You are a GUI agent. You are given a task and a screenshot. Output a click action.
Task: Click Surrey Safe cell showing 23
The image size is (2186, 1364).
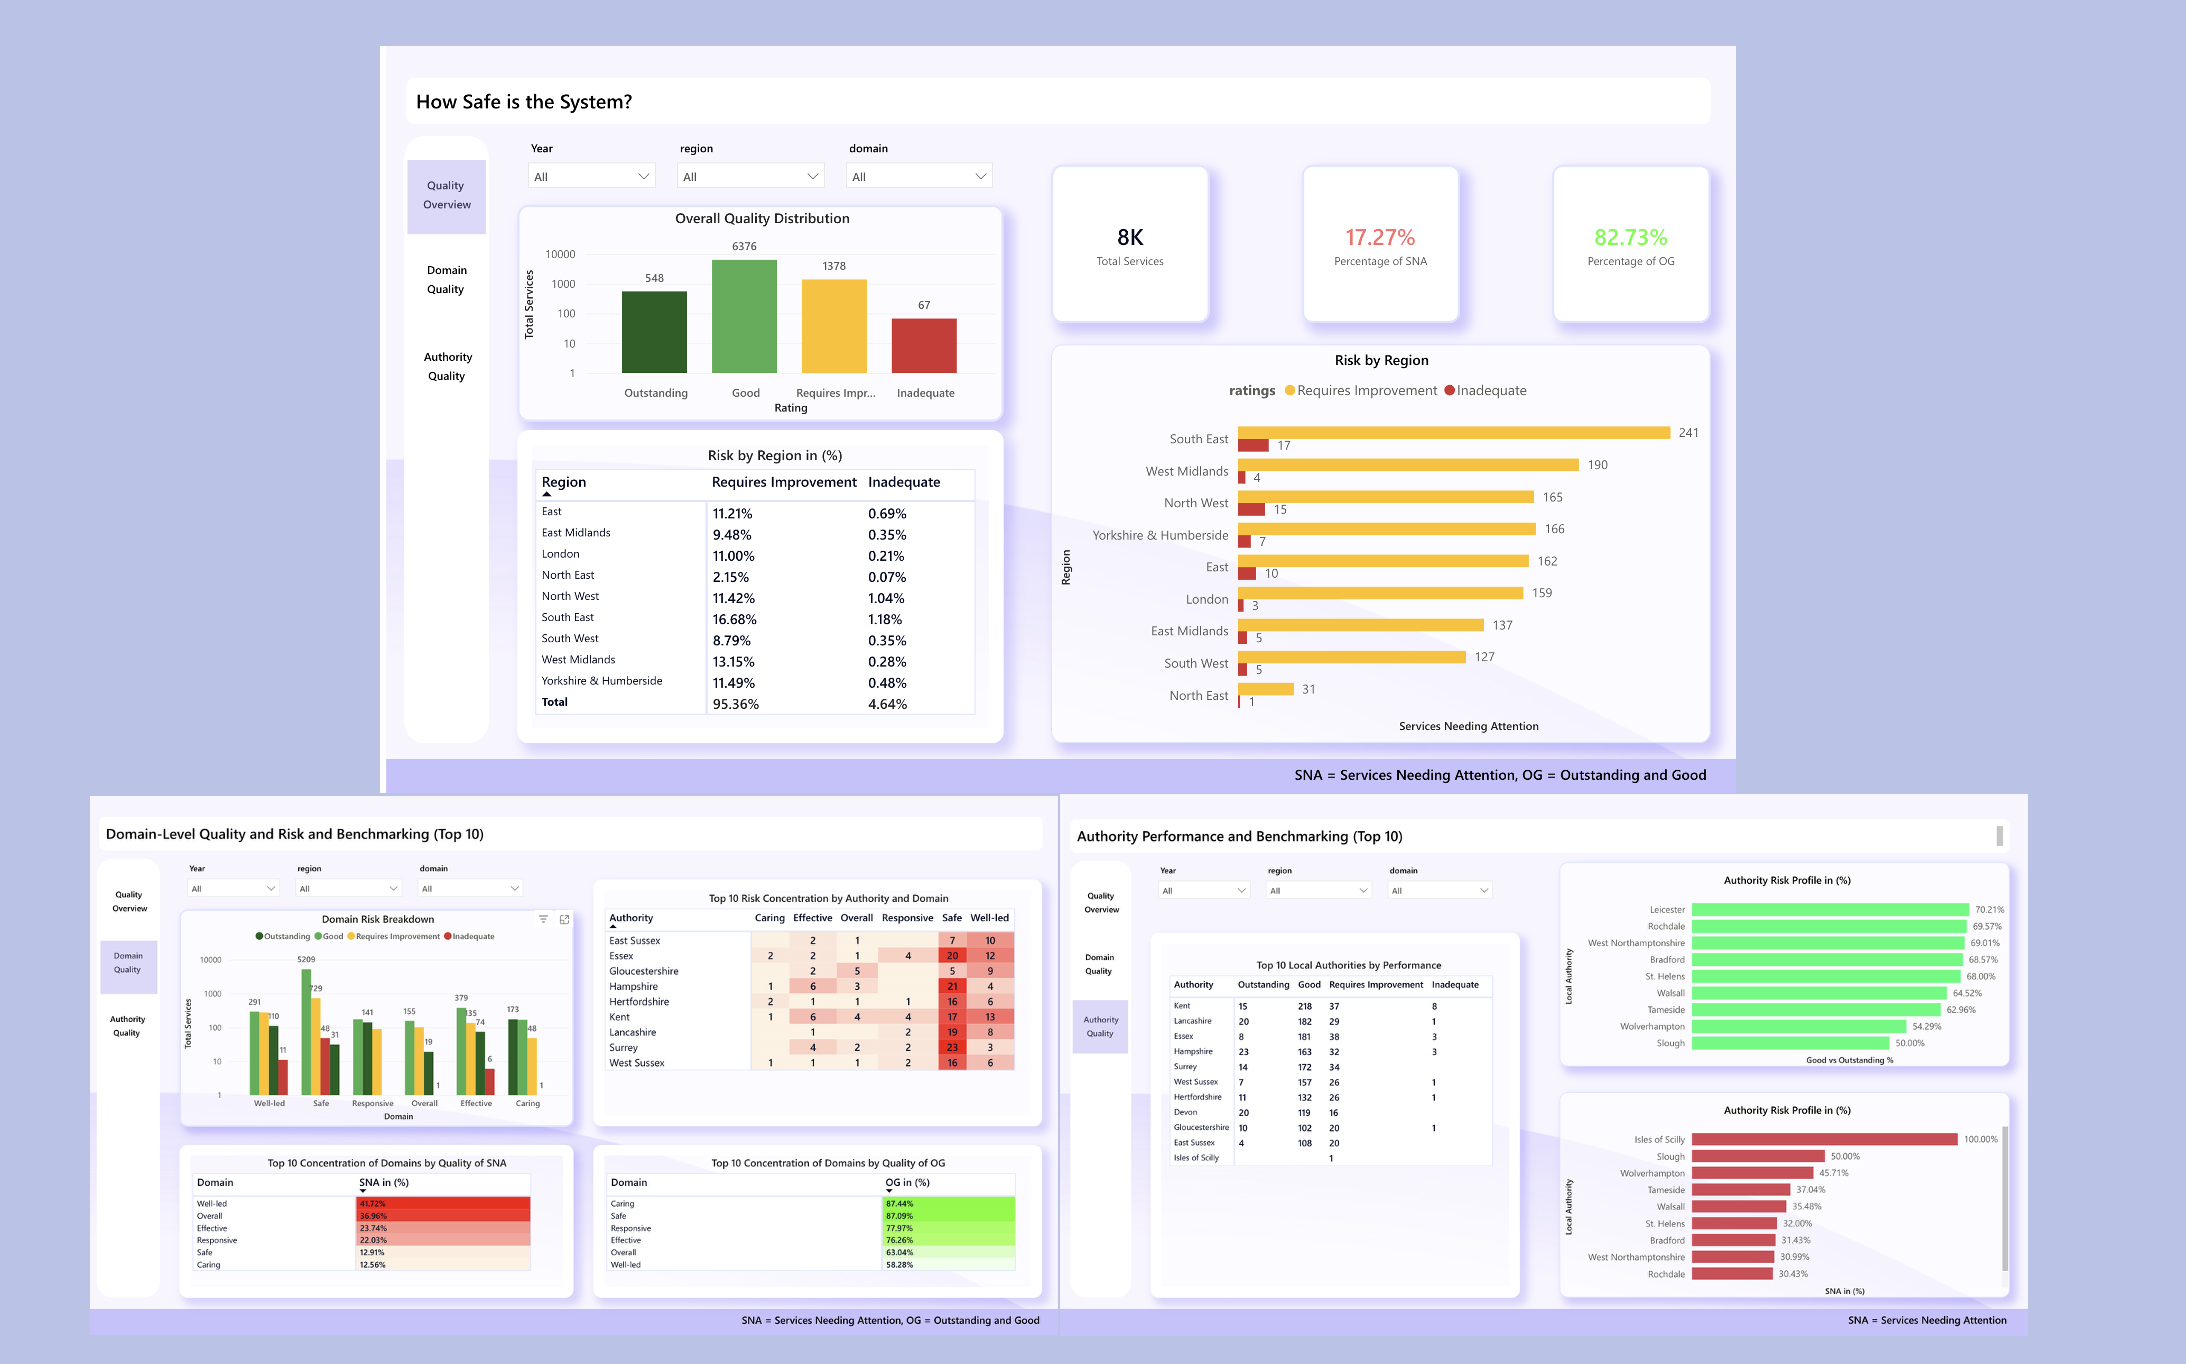pyautogui.click(x=952, y=1047)
